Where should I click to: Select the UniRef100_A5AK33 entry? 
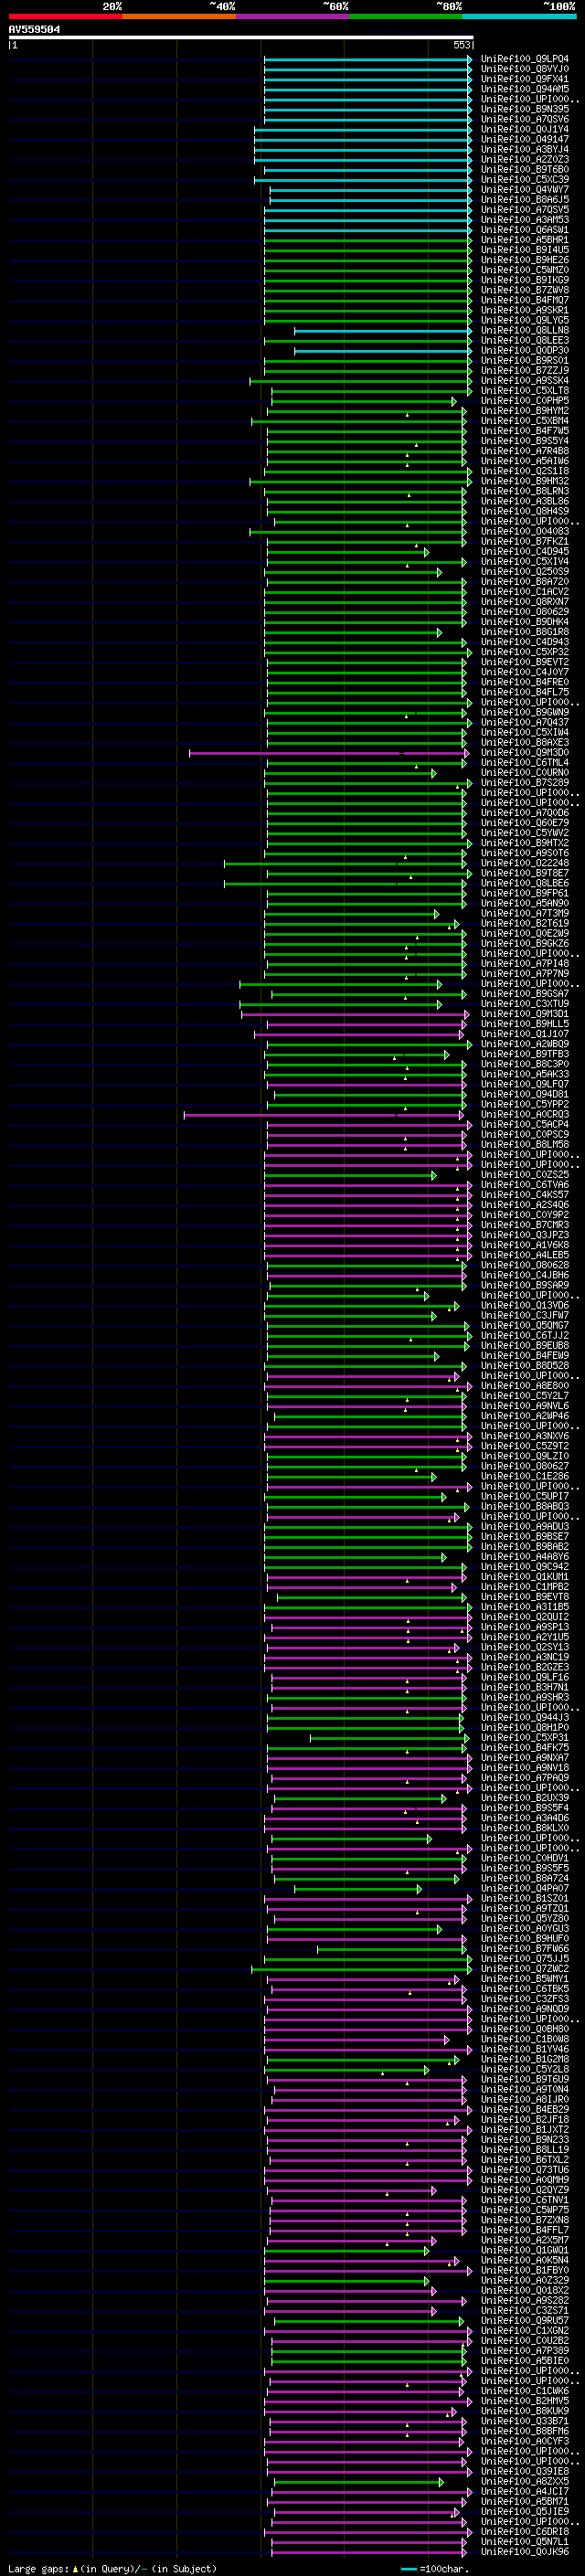tap(525, 1073)
